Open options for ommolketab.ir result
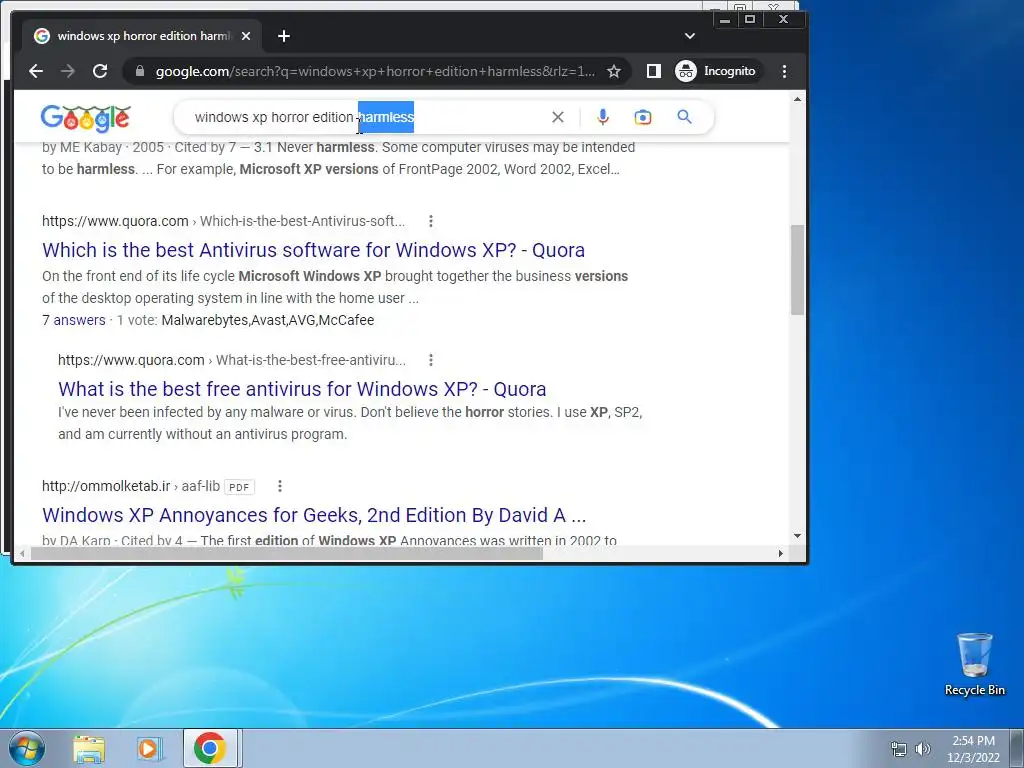Image resolution: width=1024 pixels, height=768 pixels. coord(280,487)
